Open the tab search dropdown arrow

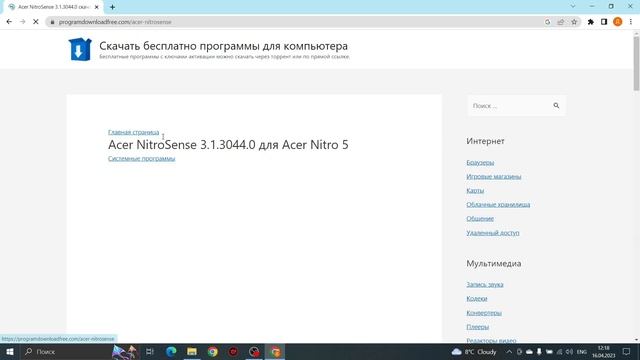point(573,6)
